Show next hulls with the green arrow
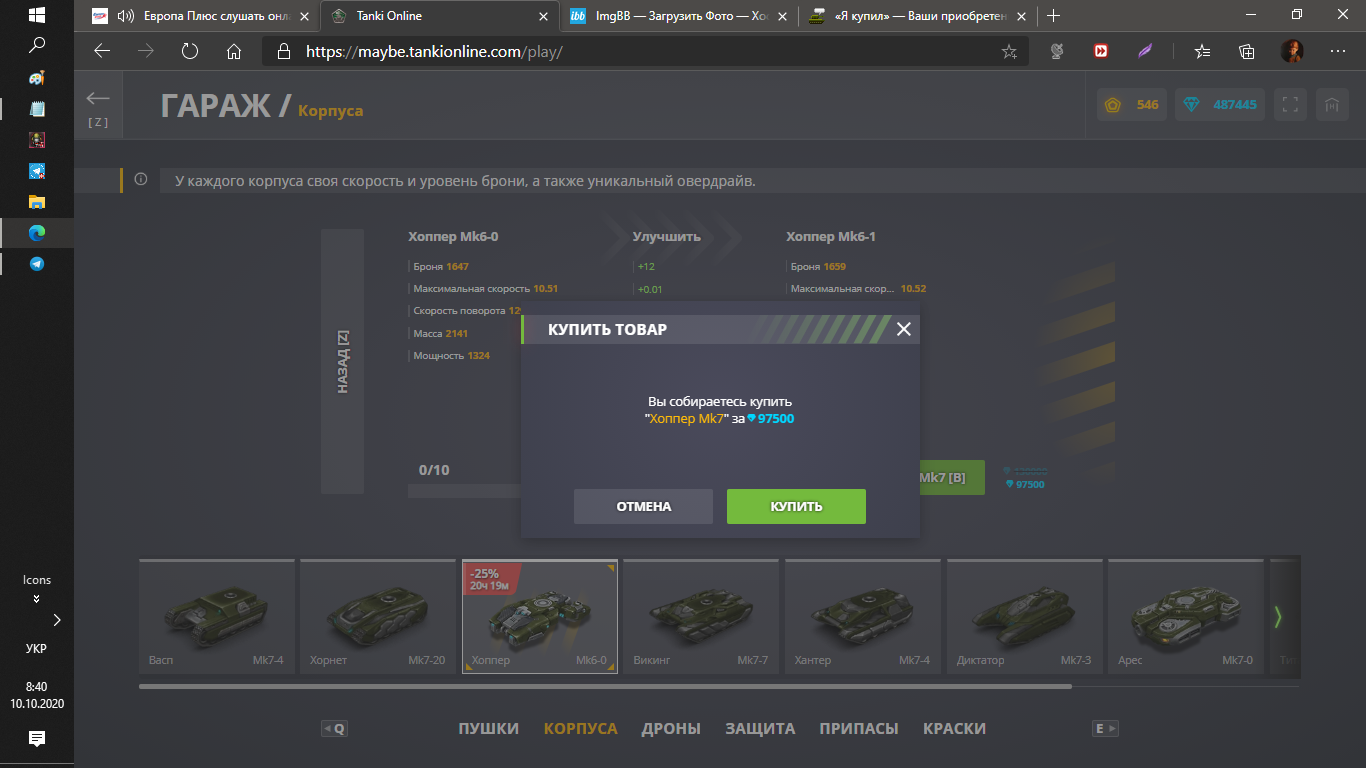Viewport: 1366px width, 768px height. [x=1278, y=616]
